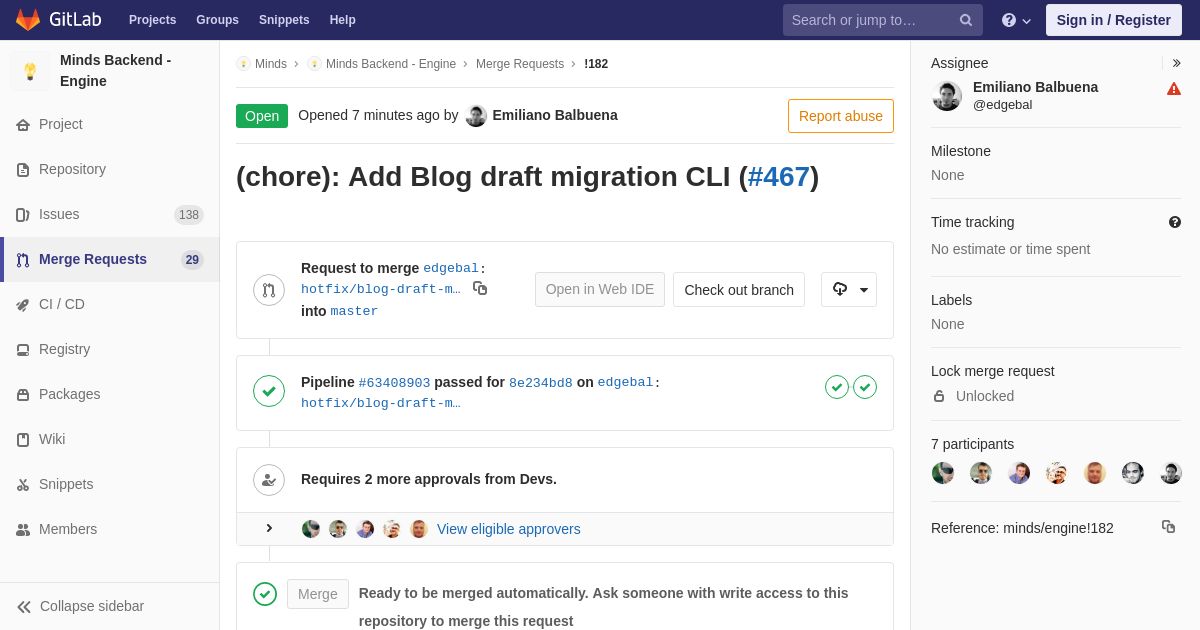Viewport: 1200px width, 630px height.
Task: Open the download dropdown button
Action: pos(849,290)
